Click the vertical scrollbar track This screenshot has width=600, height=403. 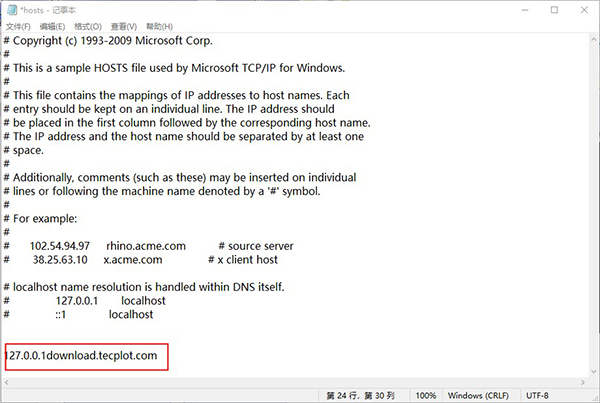(x=592, y=200)
